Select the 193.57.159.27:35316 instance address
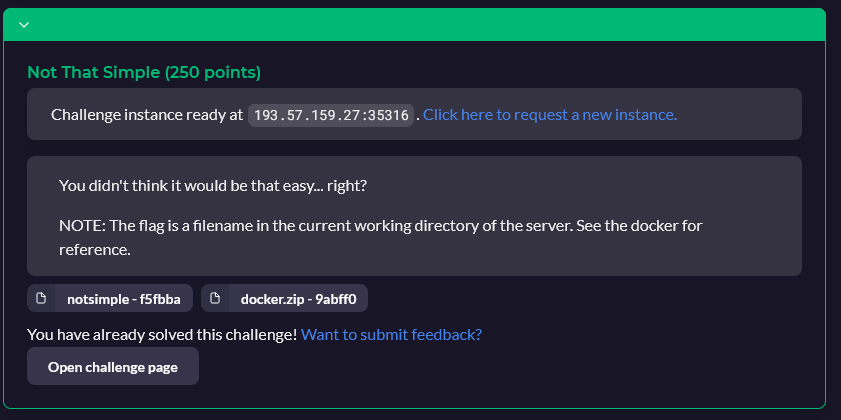The image size is (841, 420). point(331,115)
